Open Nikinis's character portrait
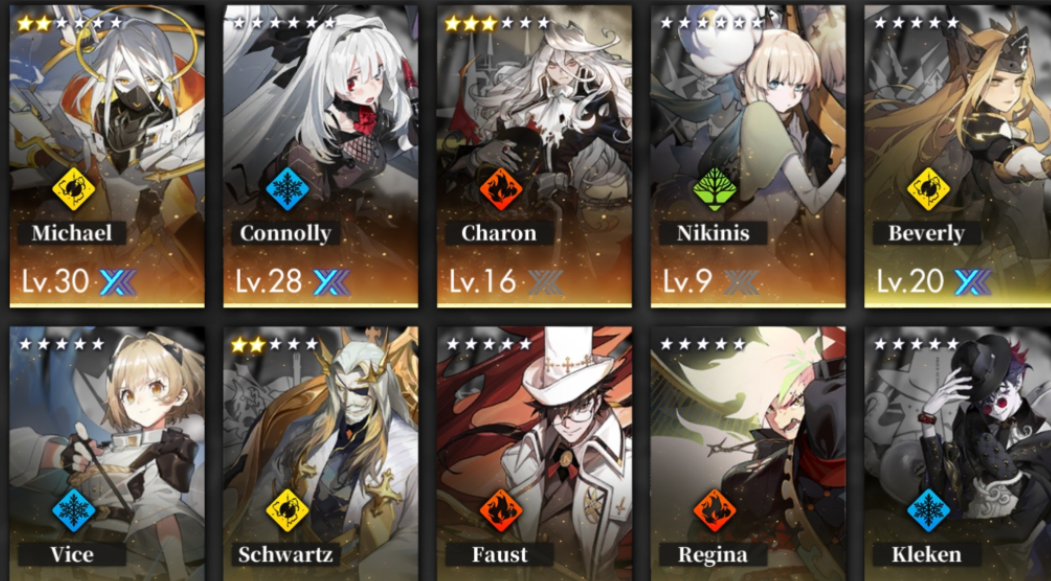This screenshot has width=1051, height=581. coord(748,156)
